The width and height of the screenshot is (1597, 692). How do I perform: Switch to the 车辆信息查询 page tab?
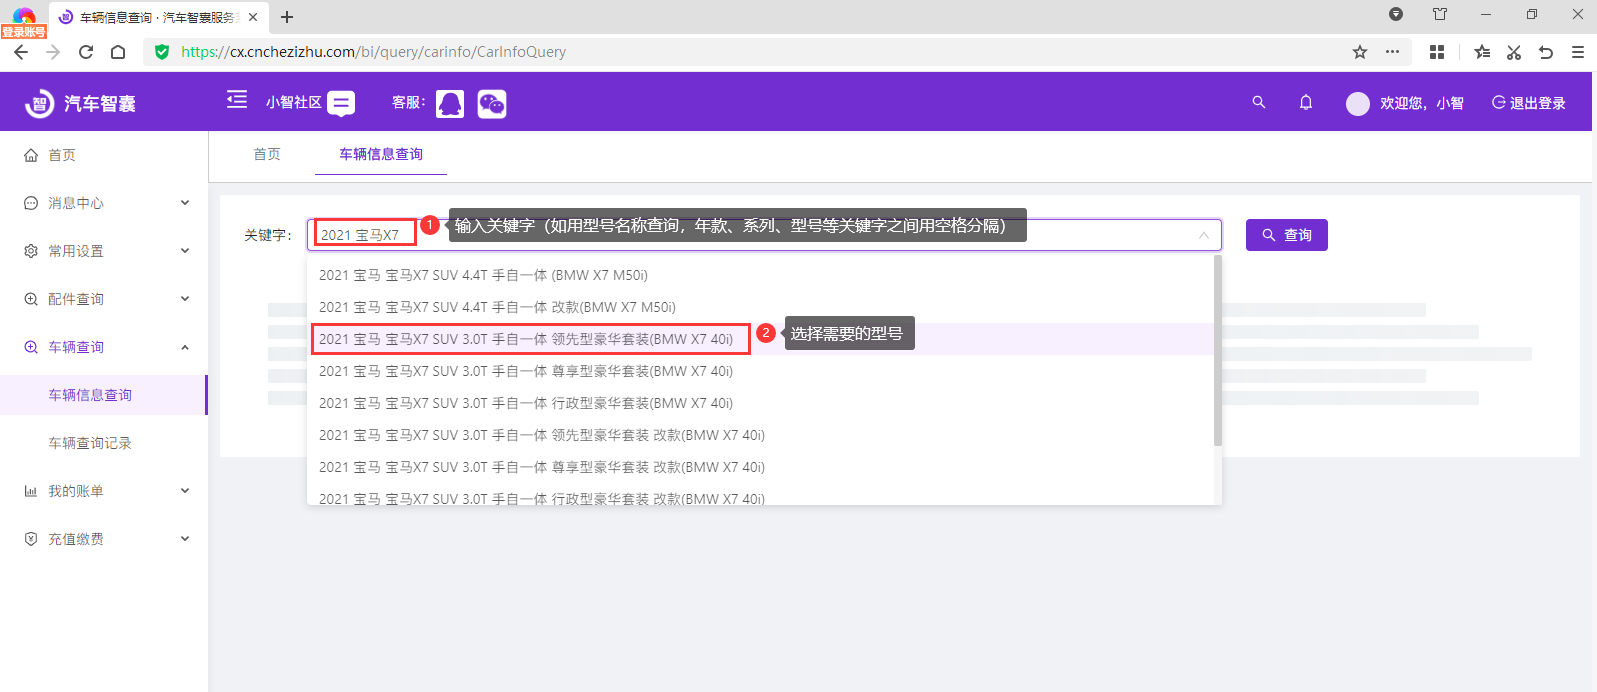point(381,154)
